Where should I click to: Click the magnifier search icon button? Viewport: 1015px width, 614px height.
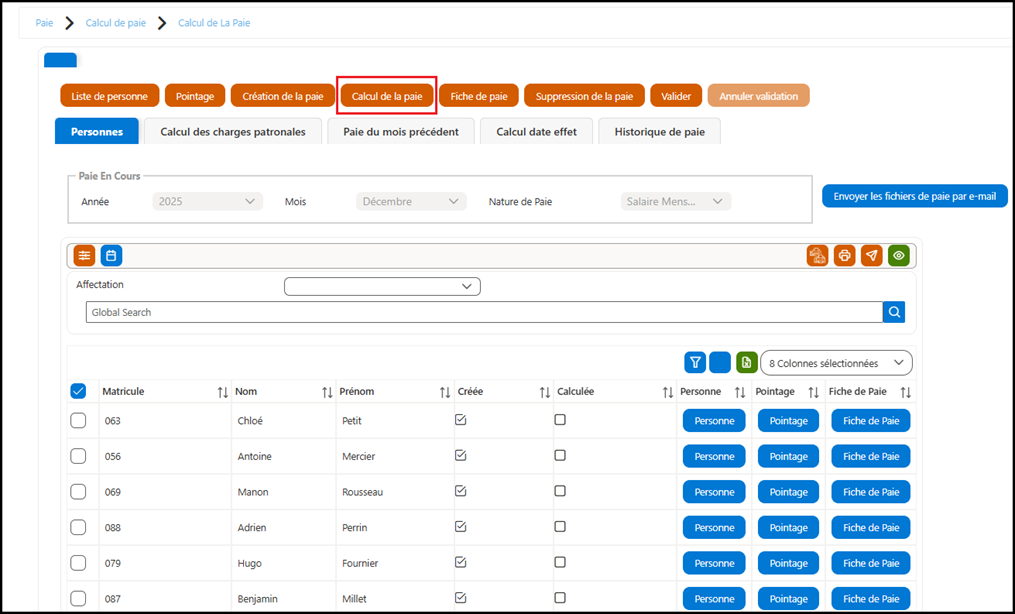[894, 312]
